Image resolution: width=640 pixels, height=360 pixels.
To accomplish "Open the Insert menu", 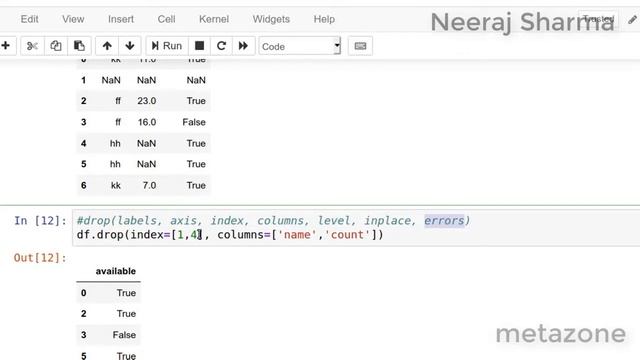I will pyautogui.click(x=121, y=19).
